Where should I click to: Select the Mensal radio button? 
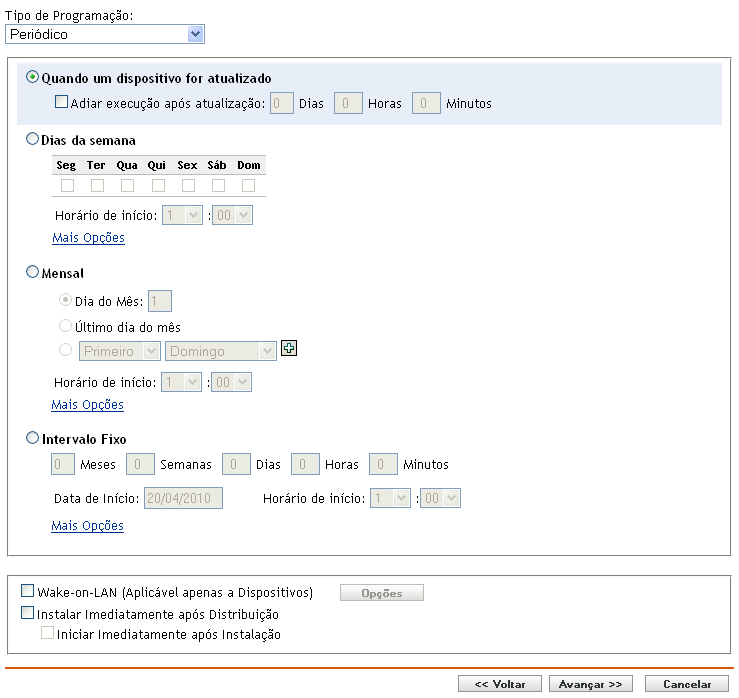[33, 272]
